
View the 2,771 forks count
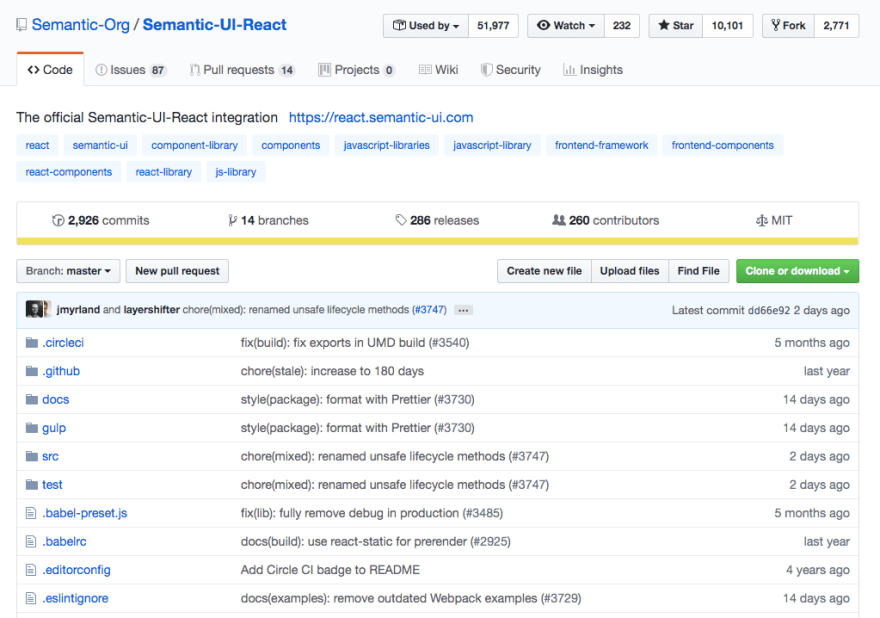[x=836, y=26]
